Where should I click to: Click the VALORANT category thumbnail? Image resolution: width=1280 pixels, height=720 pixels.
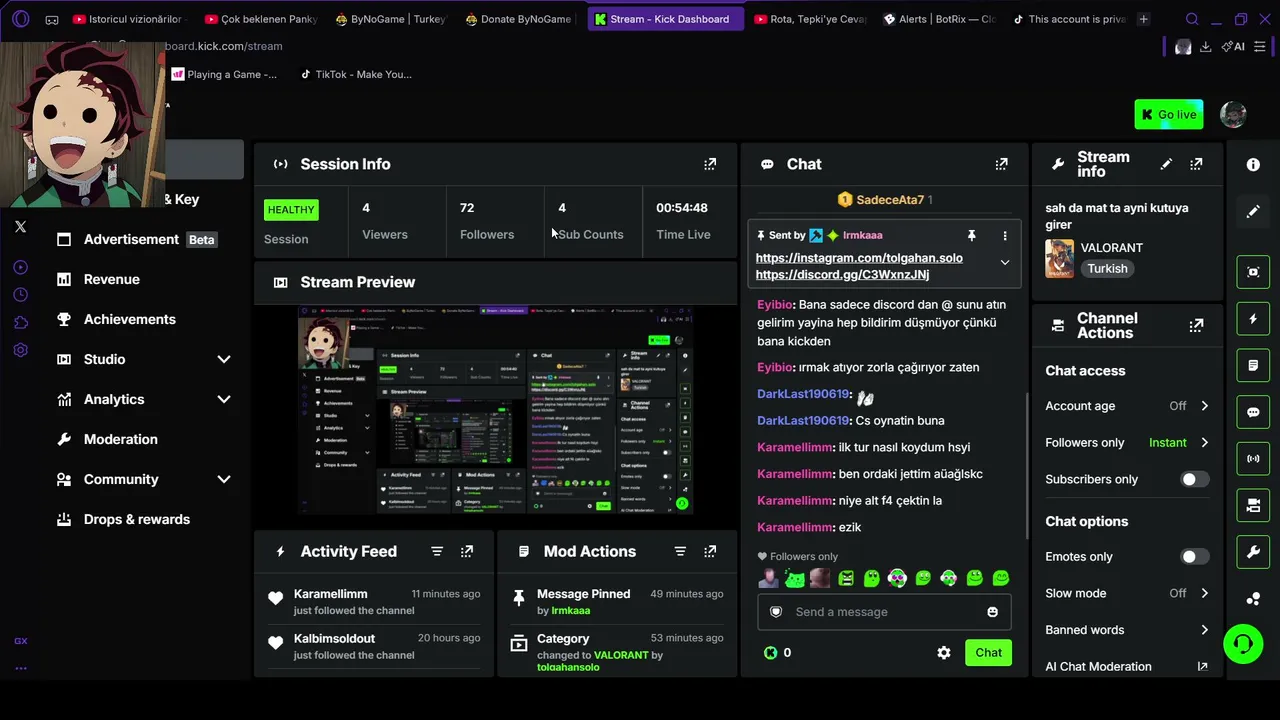(1059, 258)
